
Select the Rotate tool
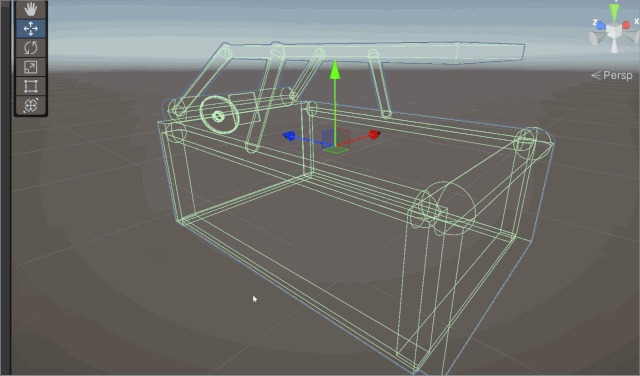[x=31, y=48]
